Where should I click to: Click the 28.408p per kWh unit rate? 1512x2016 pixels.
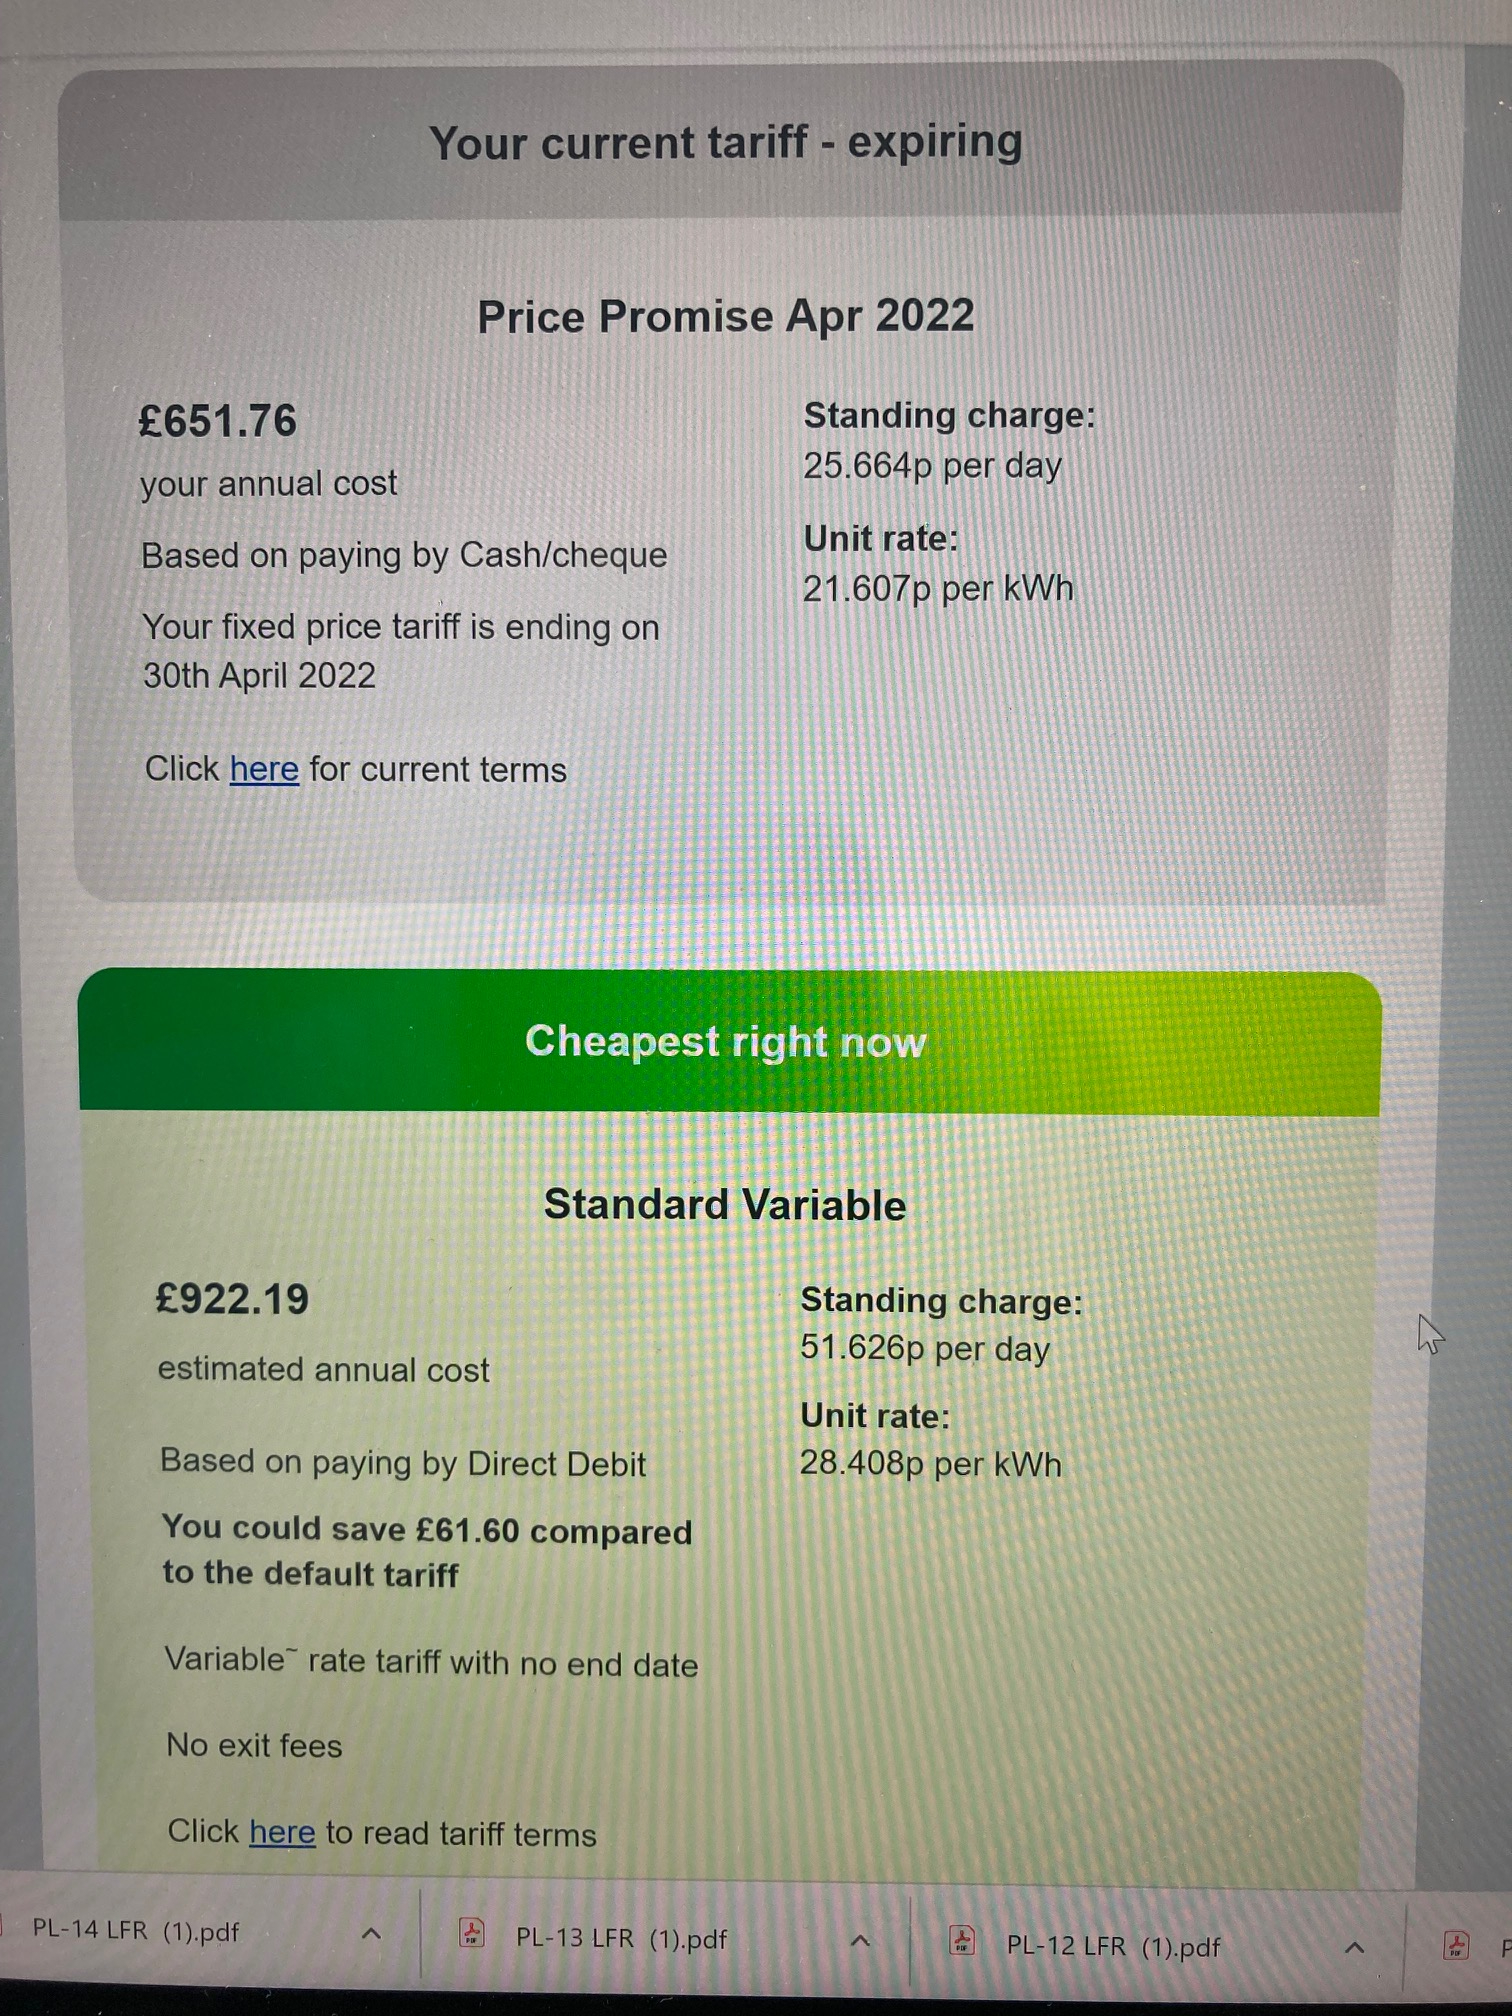931,1464
